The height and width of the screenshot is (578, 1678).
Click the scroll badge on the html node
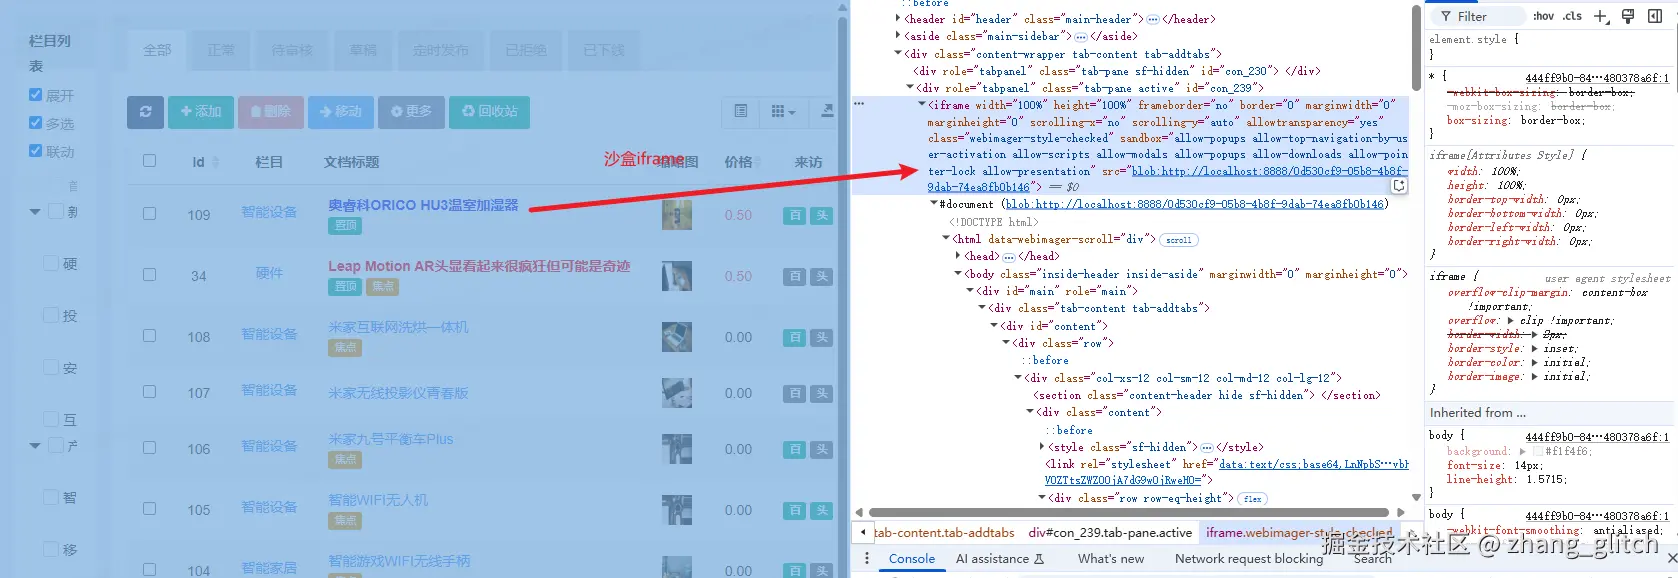point(1179,240)
